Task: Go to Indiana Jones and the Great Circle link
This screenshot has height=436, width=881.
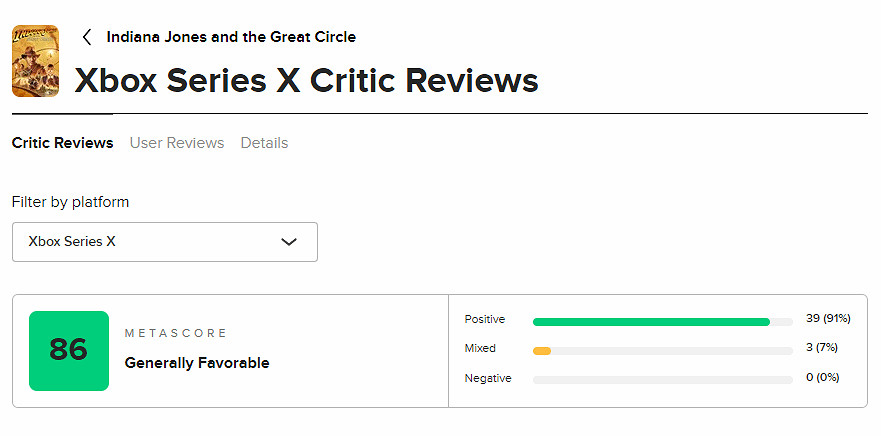Action: (231, 37)
